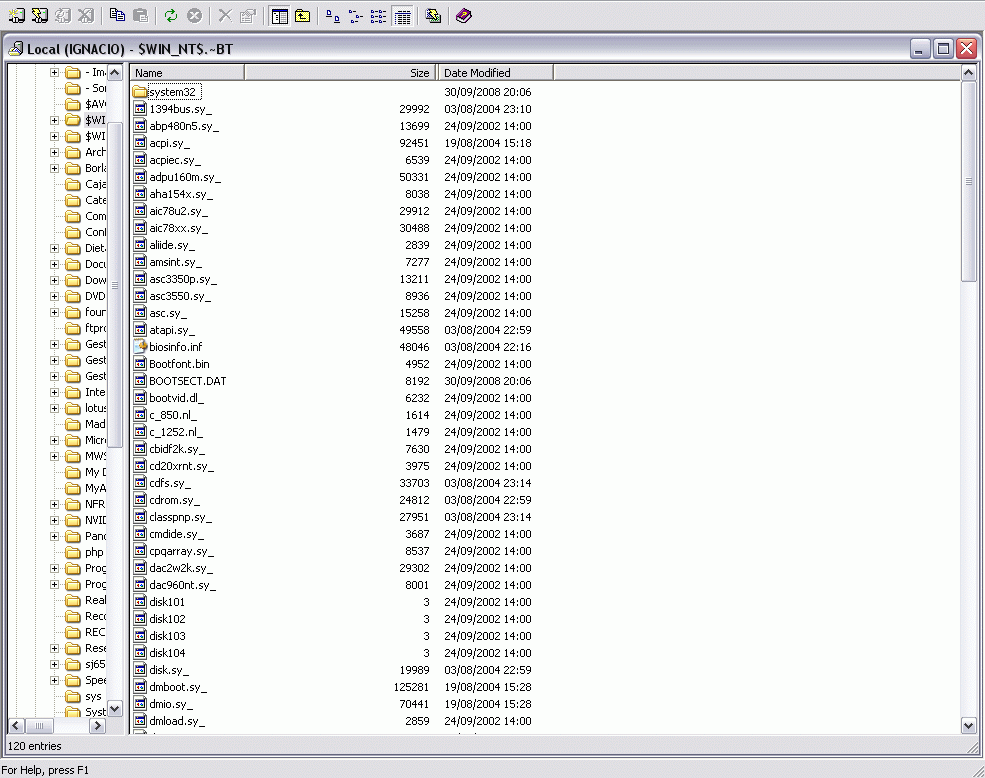This screenshot has width=985, height=778.
Task: Click the file list scroll down arrow
Action: 968,725
